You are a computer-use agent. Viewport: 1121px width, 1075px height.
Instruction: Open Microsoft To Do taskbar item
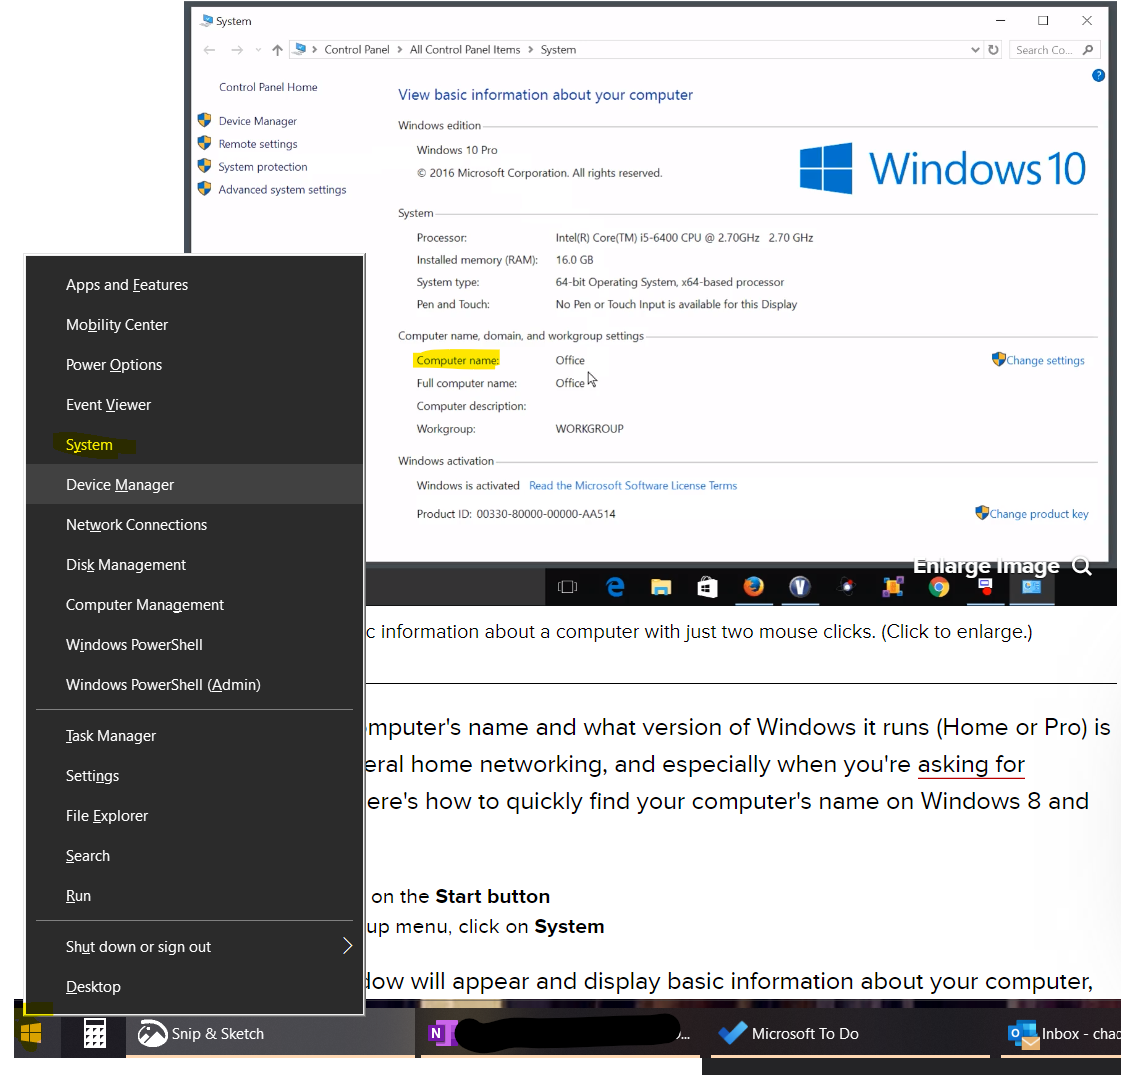coord(851,1034)
